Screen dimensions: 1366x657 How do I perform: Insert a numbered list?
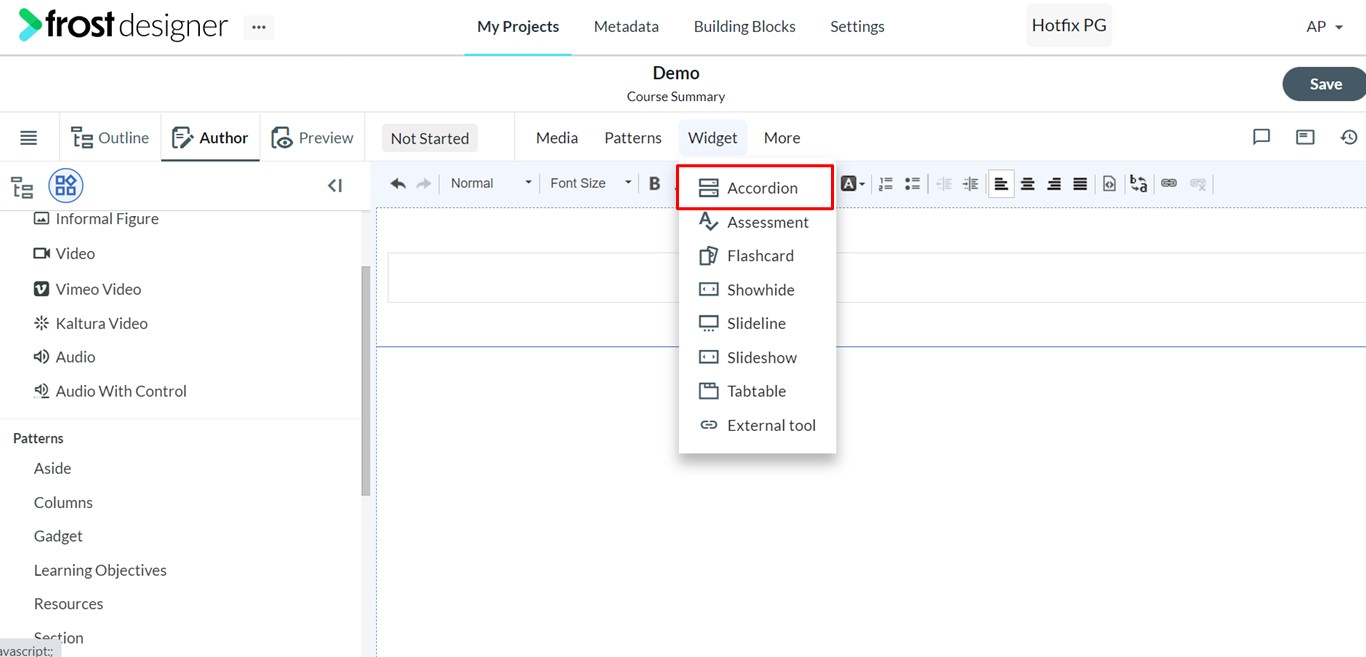click(x=885, y=183)
